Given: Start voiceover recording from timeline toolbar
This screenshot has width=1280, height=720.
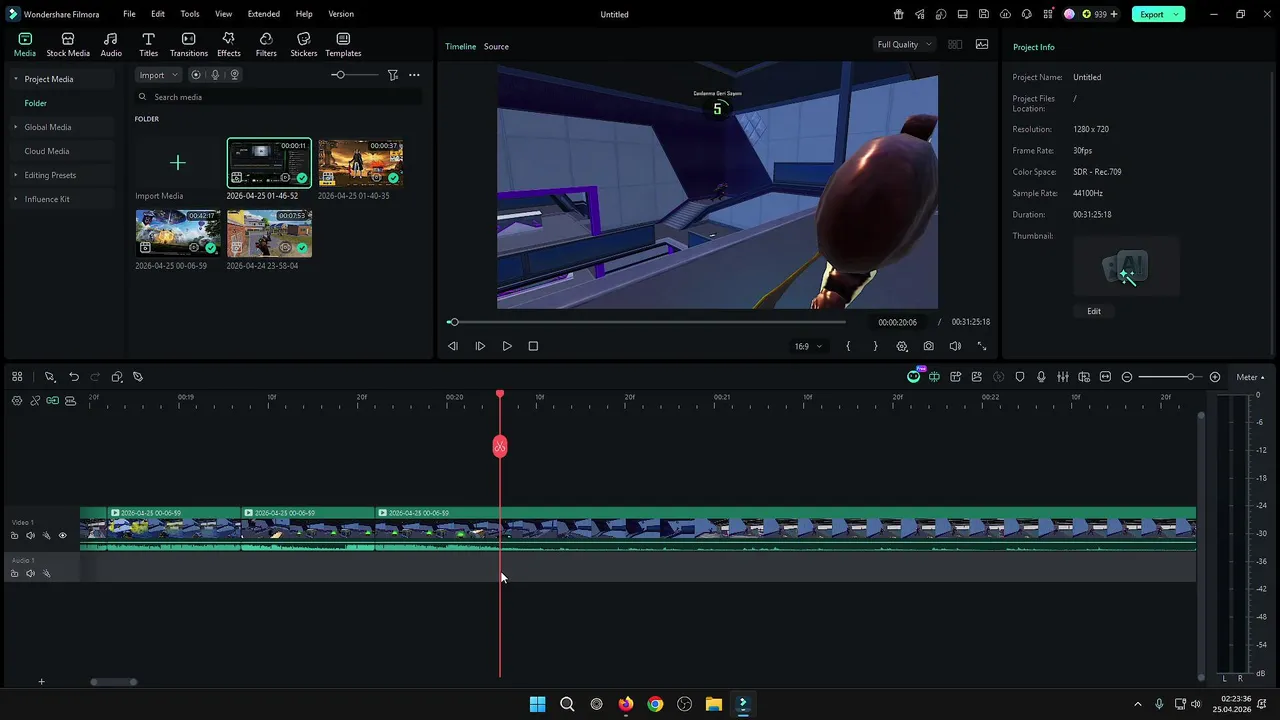Looking at the screenshot, I should (1041, 377).
